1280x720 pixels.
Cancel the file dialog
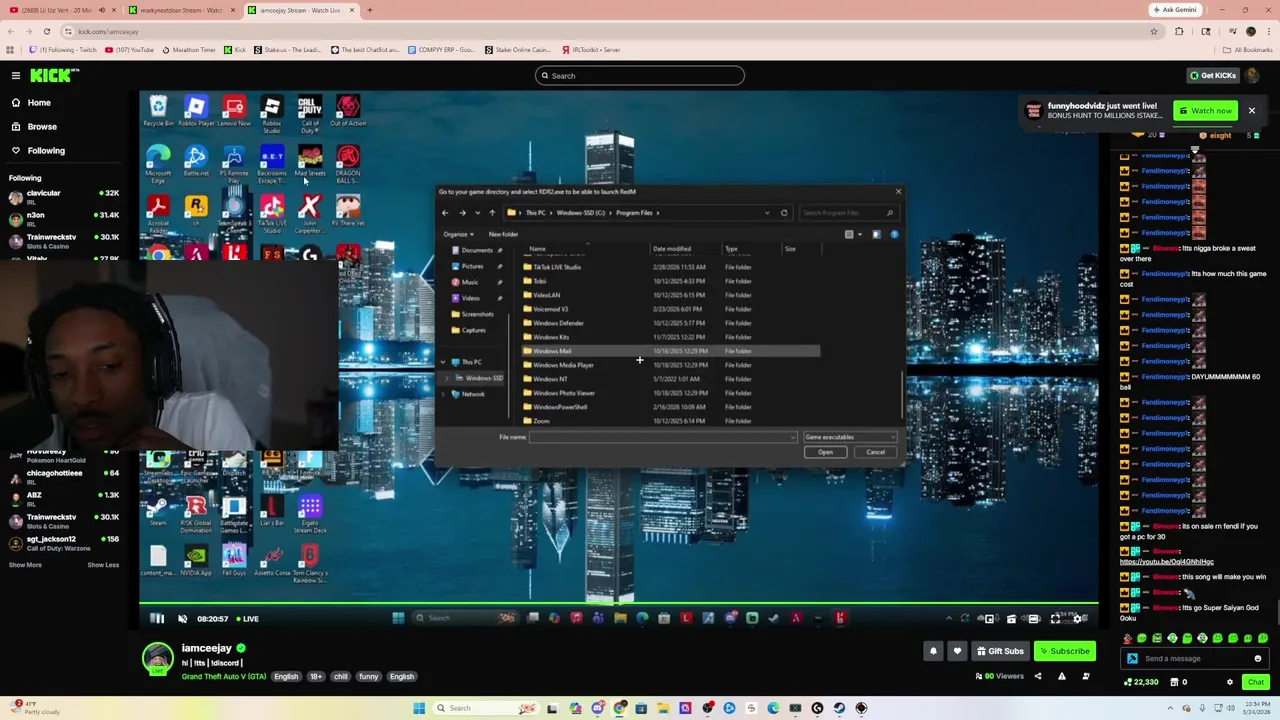tap(875, 452)
